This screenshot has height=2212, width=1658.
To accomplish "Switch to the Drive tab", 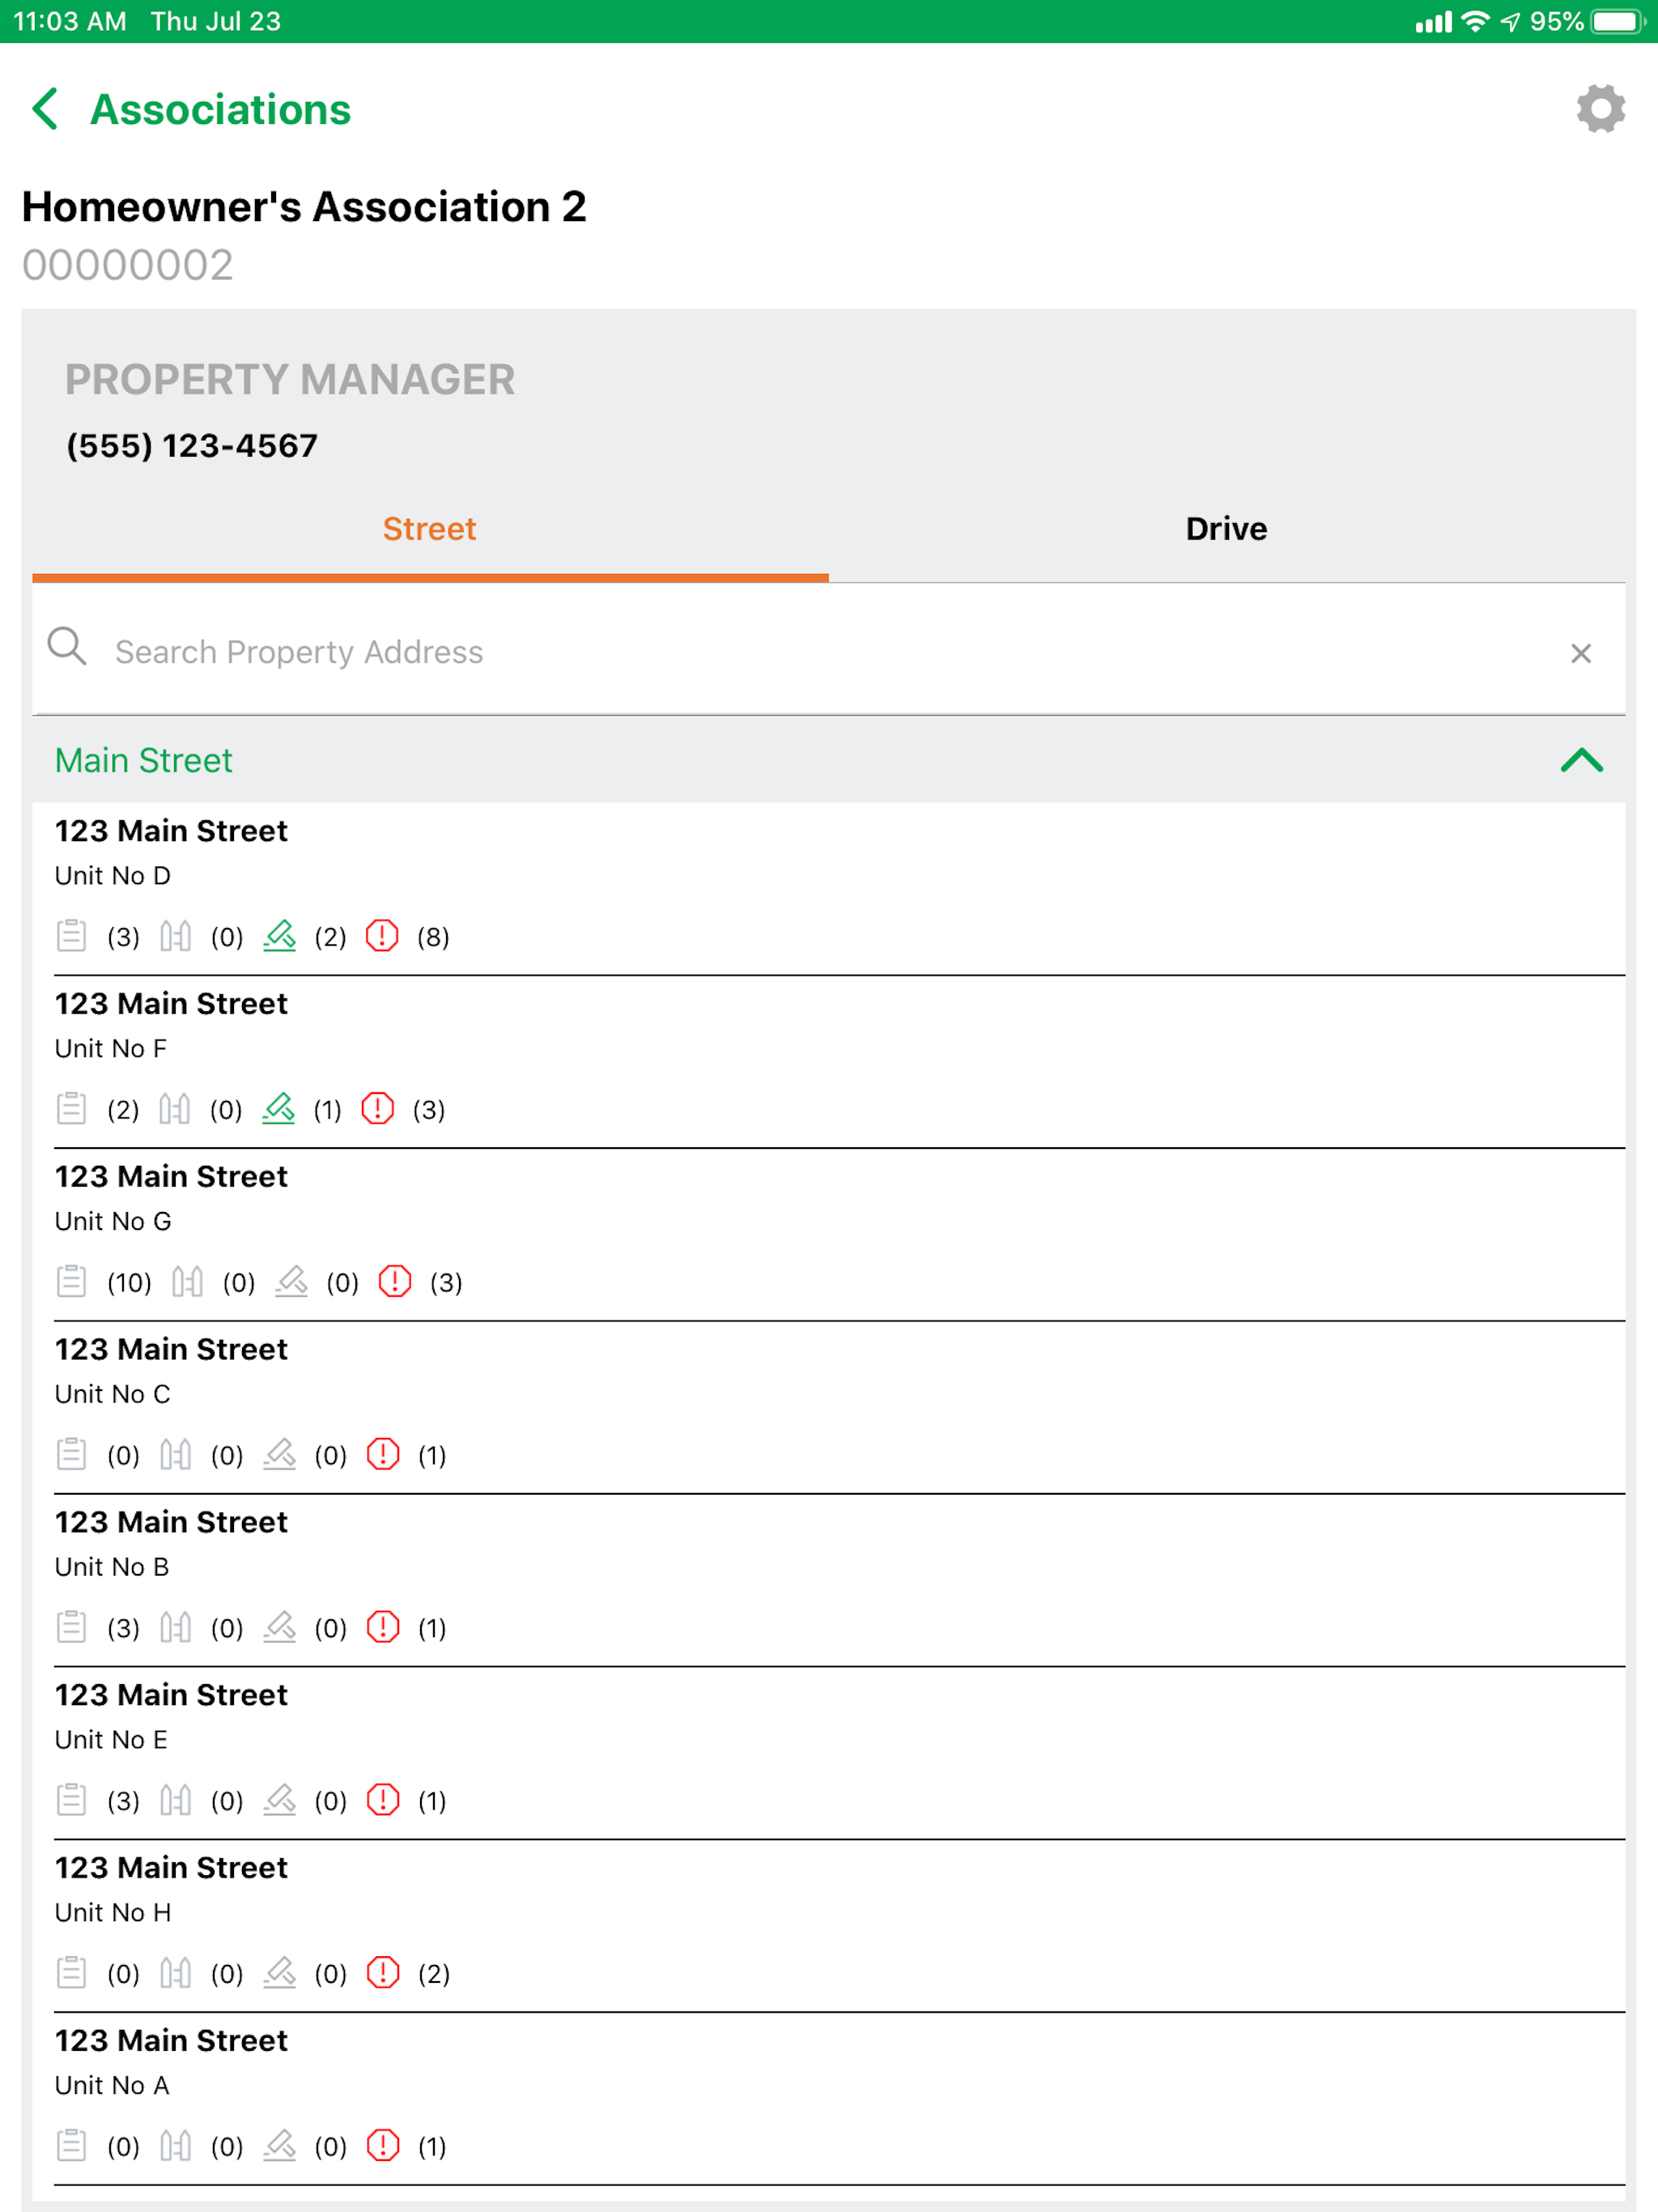I will click(1226, 529).
